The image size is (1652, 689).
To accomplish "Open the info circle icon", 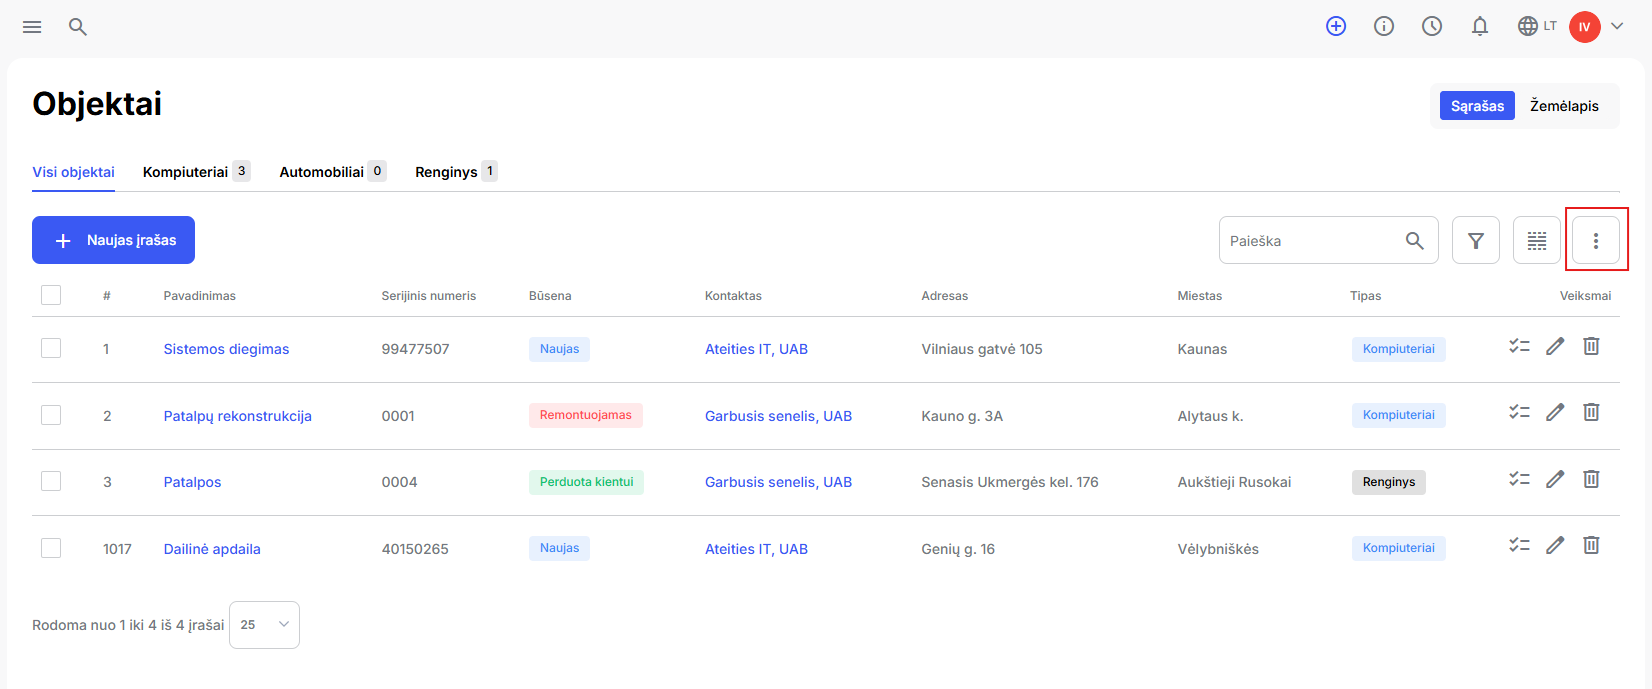I will pos(1384,27).
